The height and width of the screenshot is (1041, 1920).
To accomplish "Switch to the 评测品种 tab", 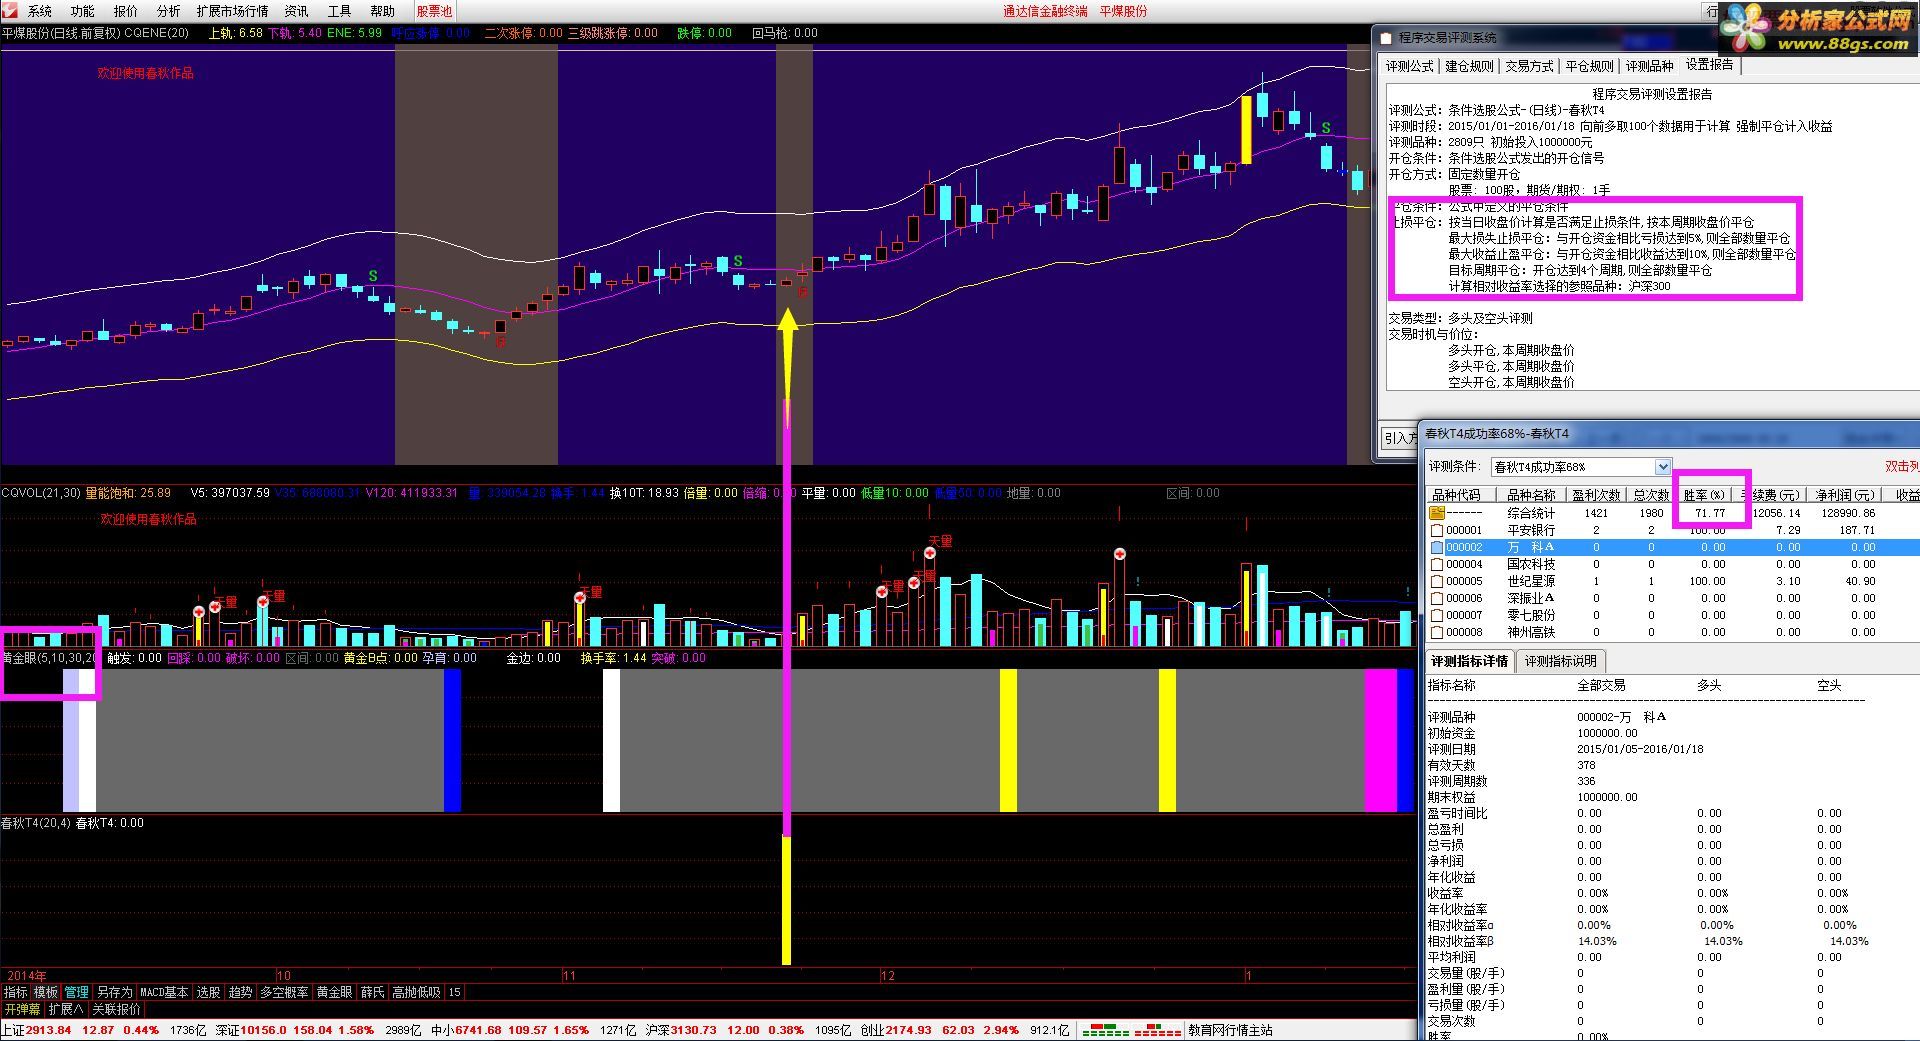I will (1649, 66).
